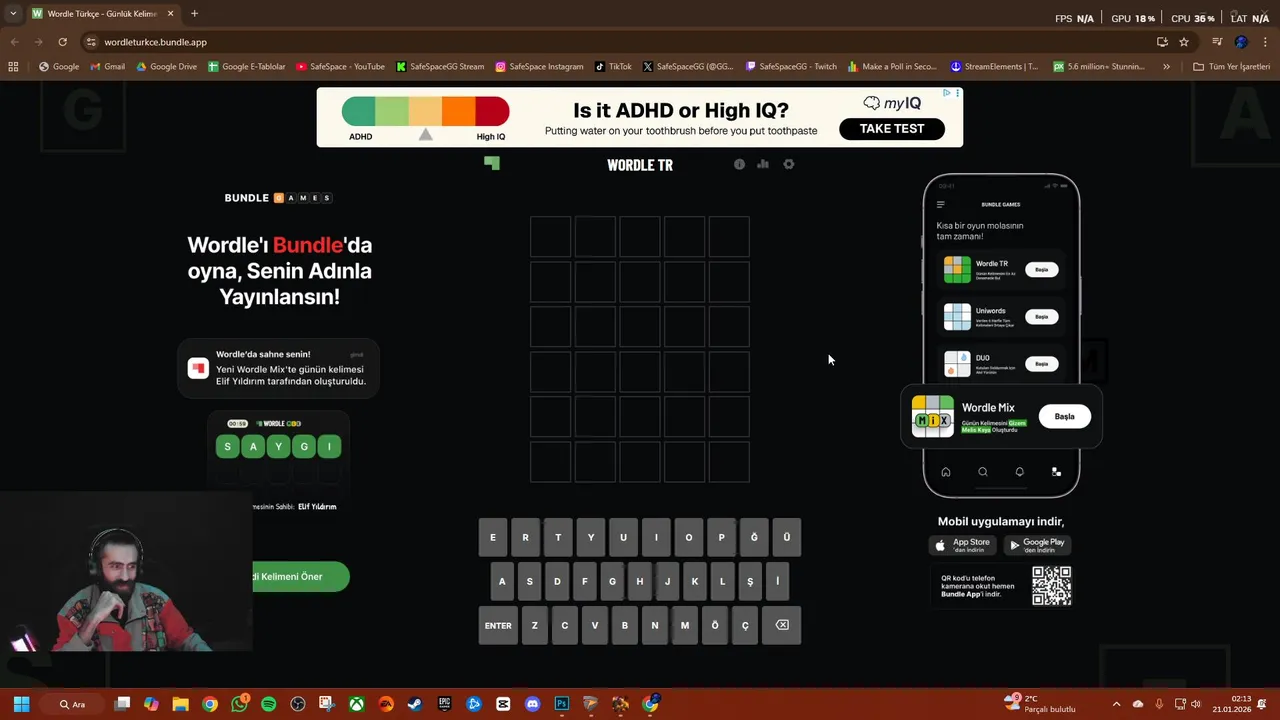The image size is (1280, 720).
Task: Open the TikTok bookmark
Action: pos(614,66)
